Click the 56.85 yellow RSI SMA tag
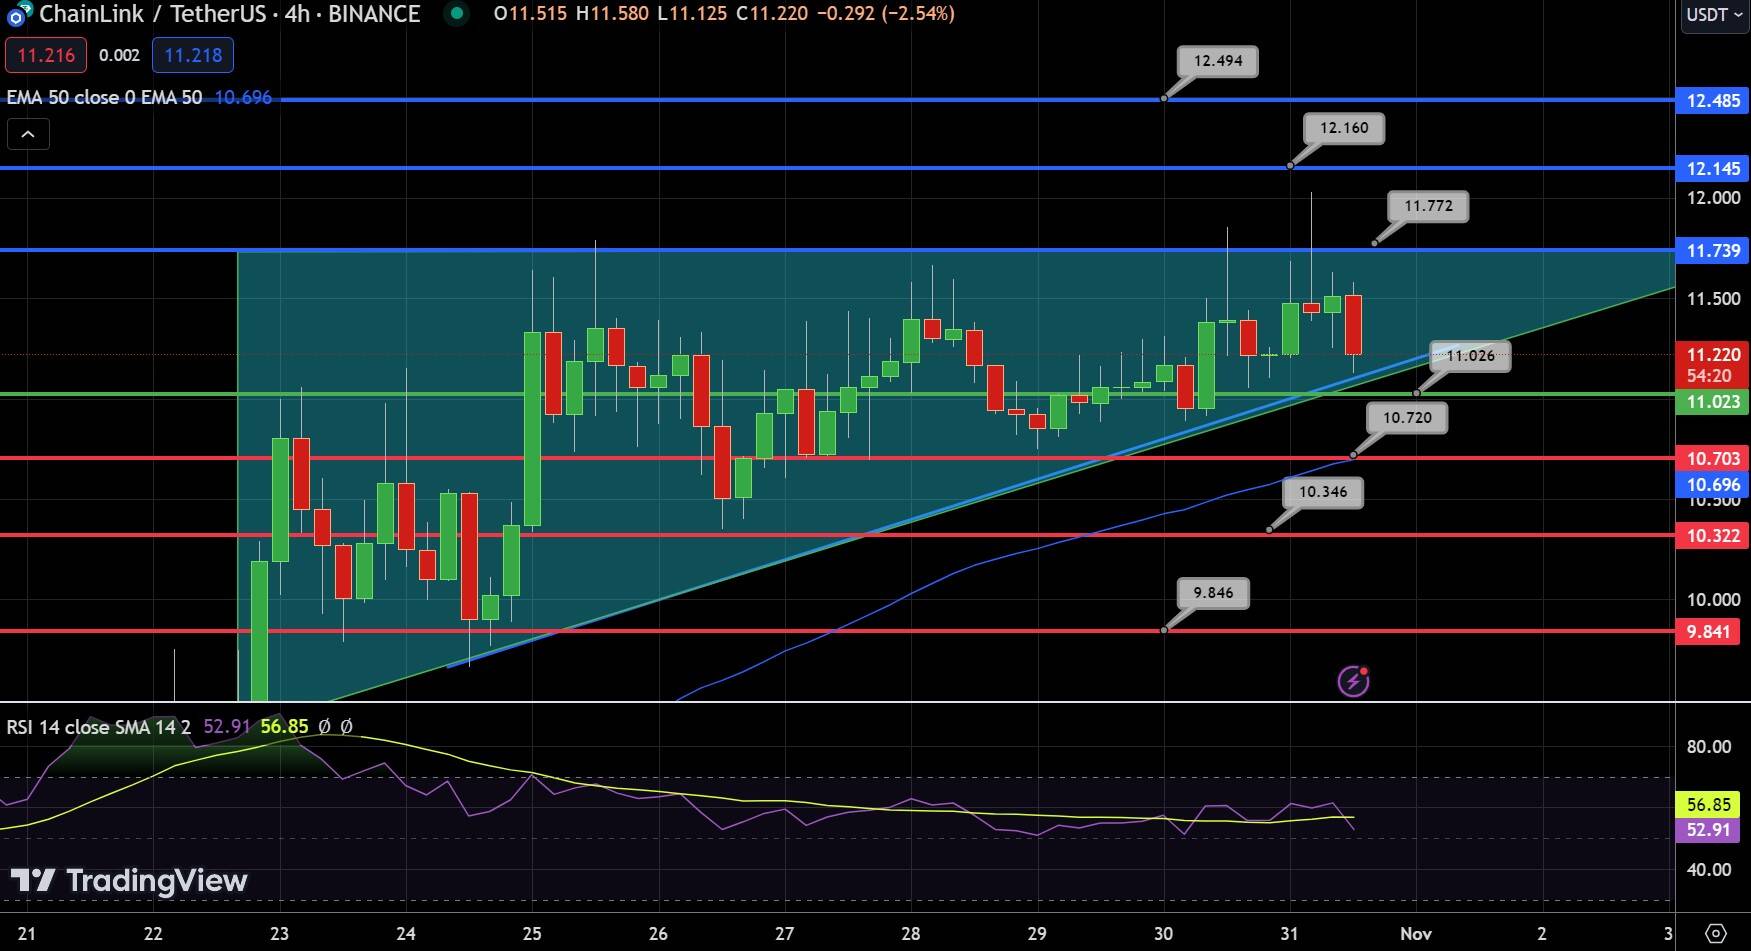 click(x=1708, y=805)
